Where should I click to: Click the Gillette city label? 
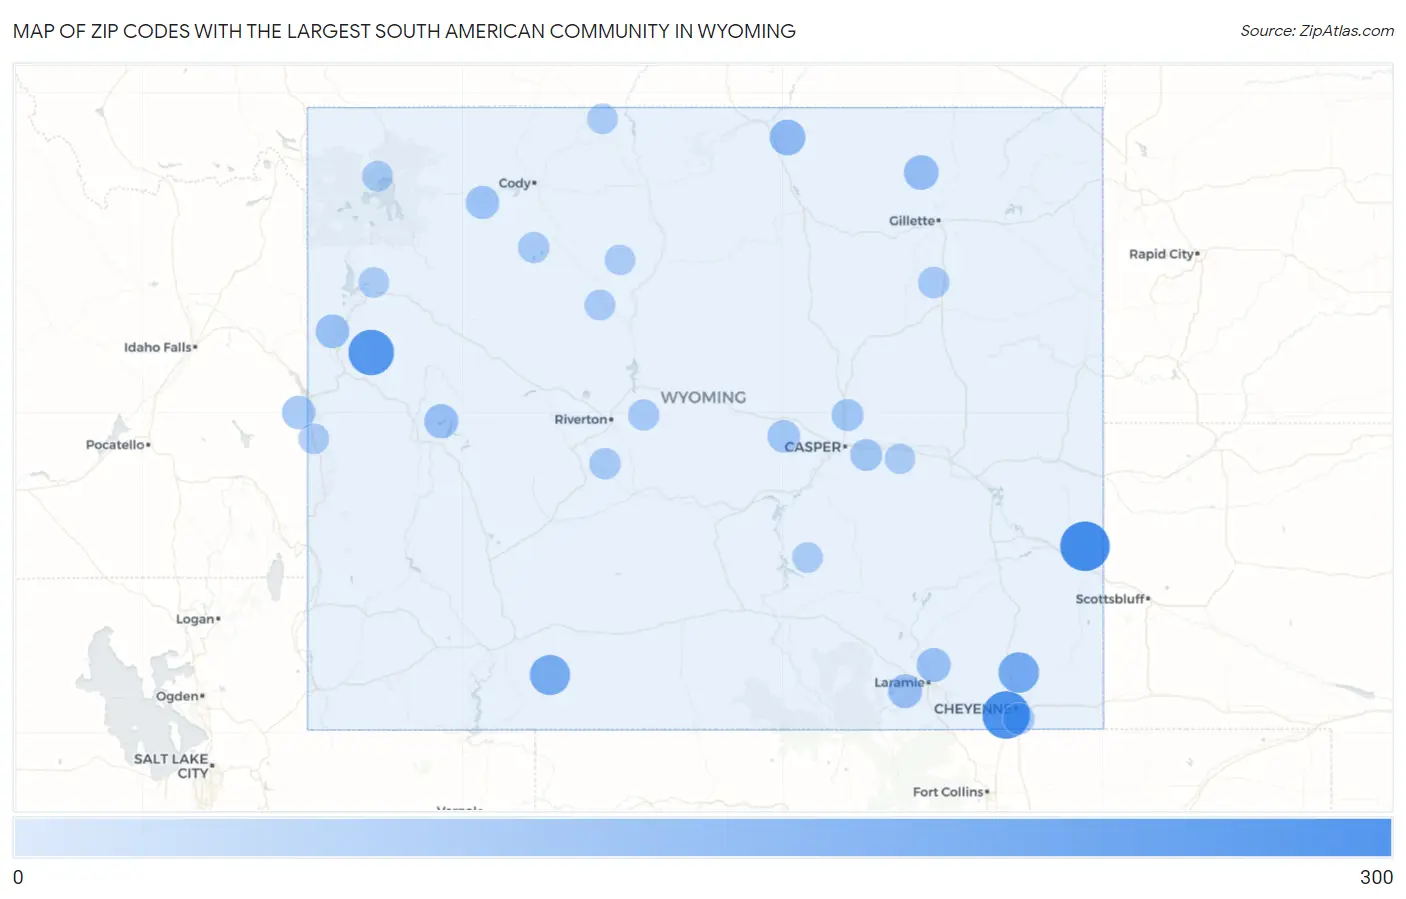[x=914, y=220]
